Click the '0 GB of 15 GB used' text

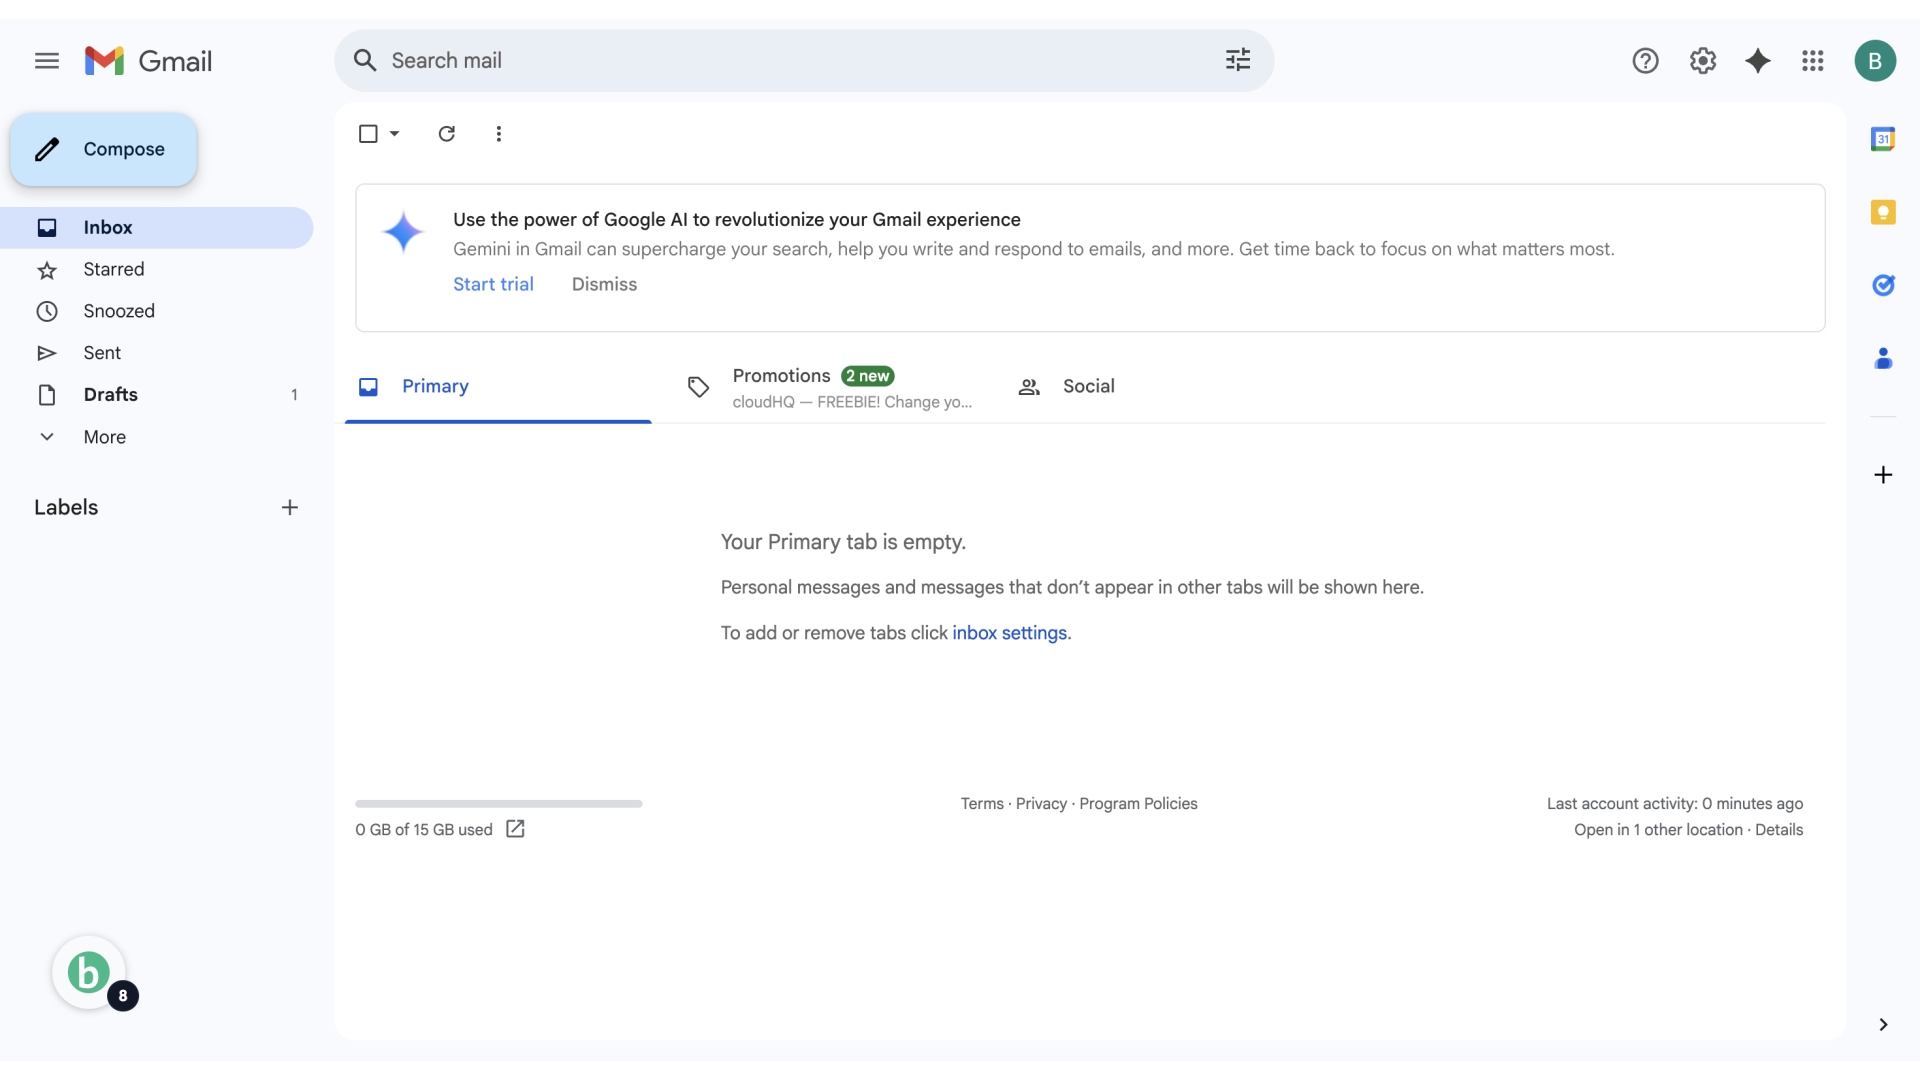point(424,830)
